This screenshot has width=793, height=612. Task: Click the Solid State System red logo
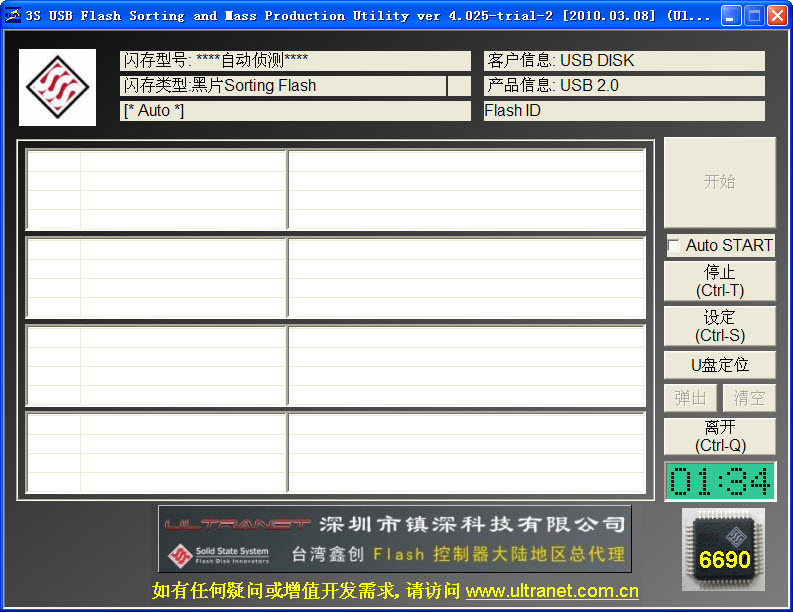click(x=58, y=87)
